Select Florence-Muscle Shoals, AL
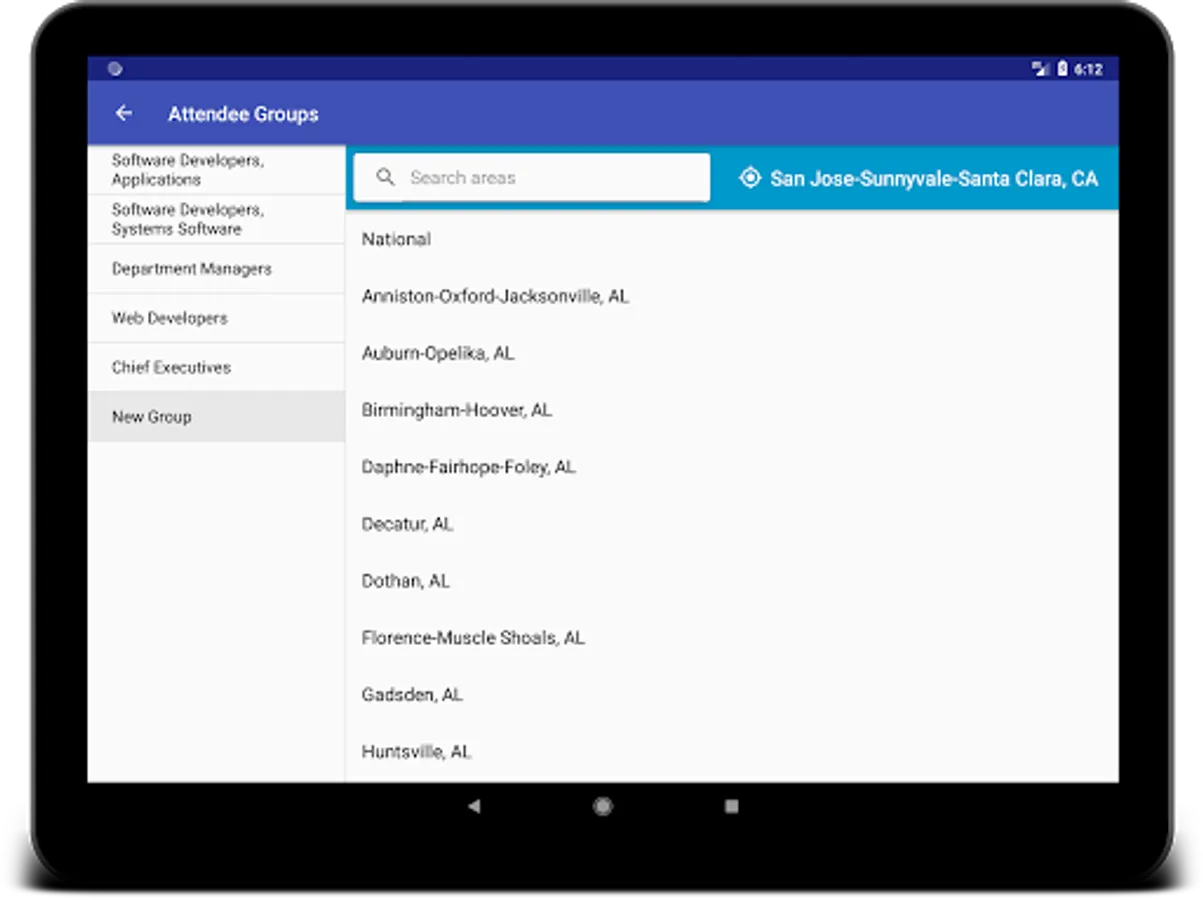Screen dimensions: 1203x900 coord(732,638)
